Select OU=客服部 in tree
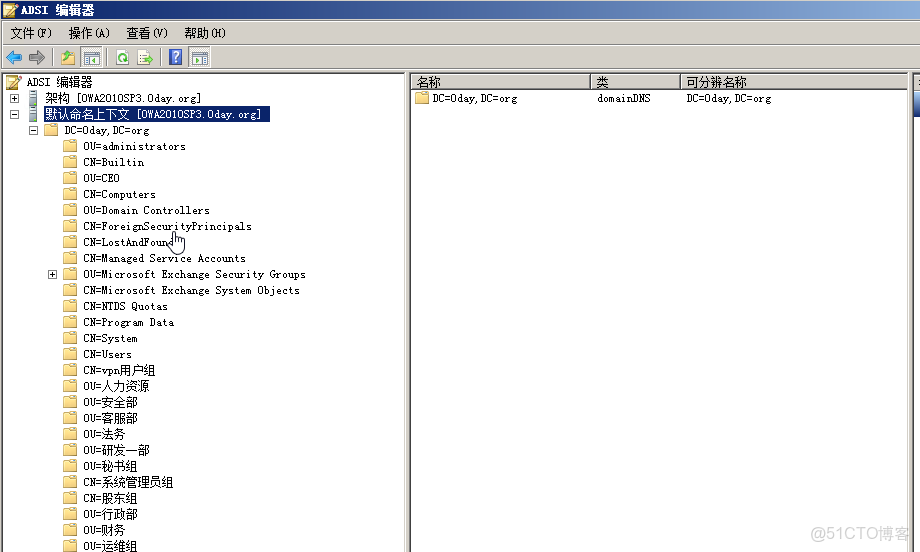920x552 pixels. pyautogui.click(x=110, y=418)
